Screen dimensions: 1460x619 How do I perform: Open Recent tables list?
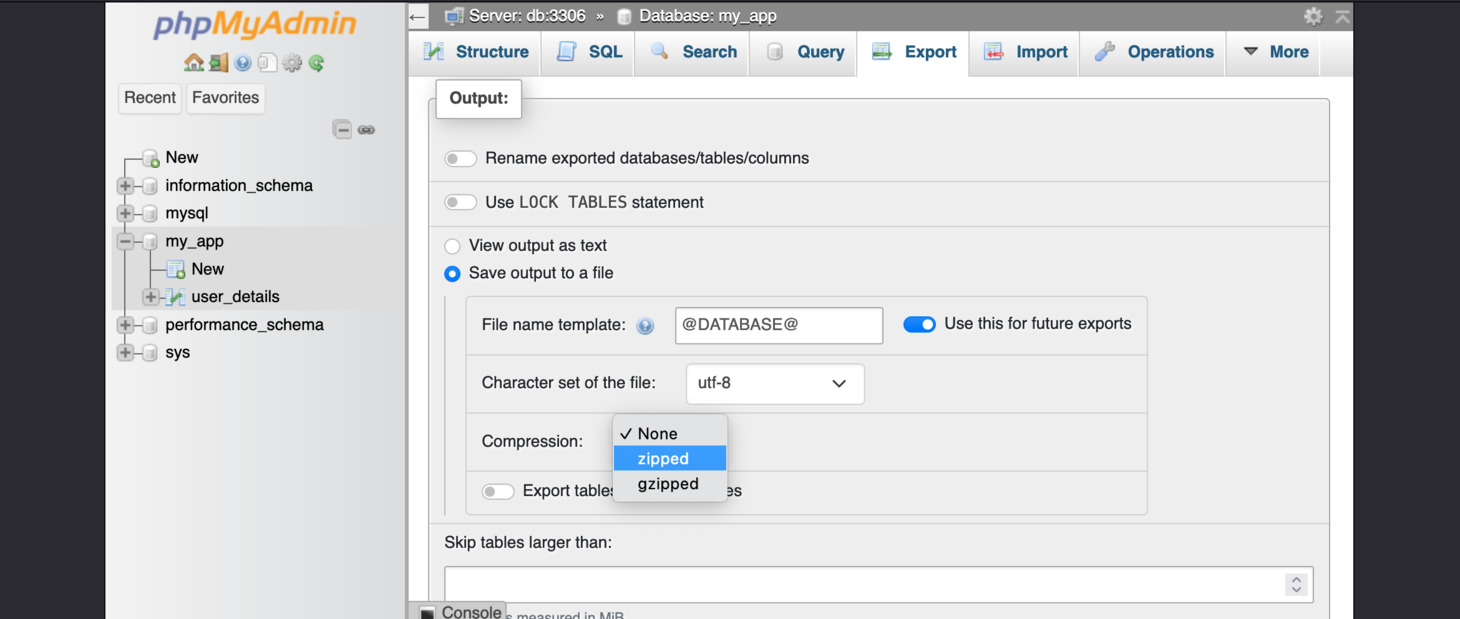coord(150,98)
